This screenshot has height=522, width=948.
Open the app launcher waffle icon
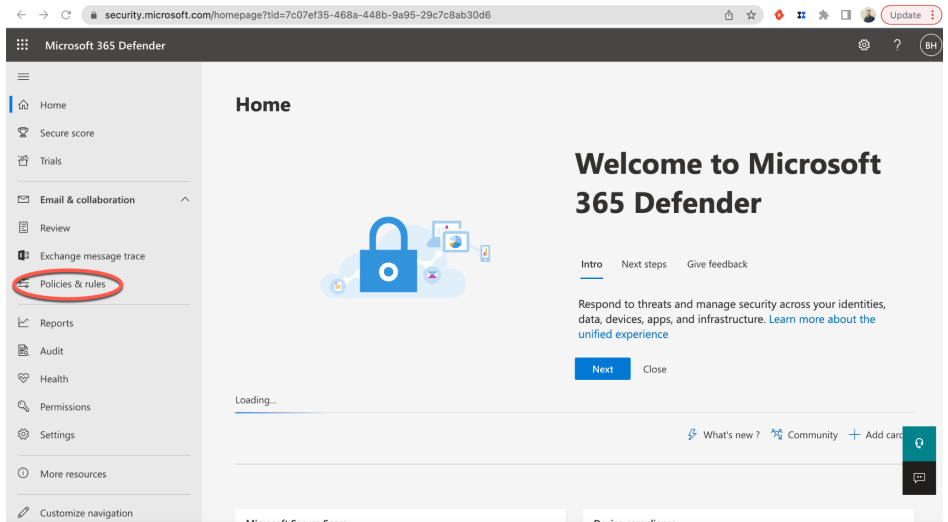click(22, 45)
